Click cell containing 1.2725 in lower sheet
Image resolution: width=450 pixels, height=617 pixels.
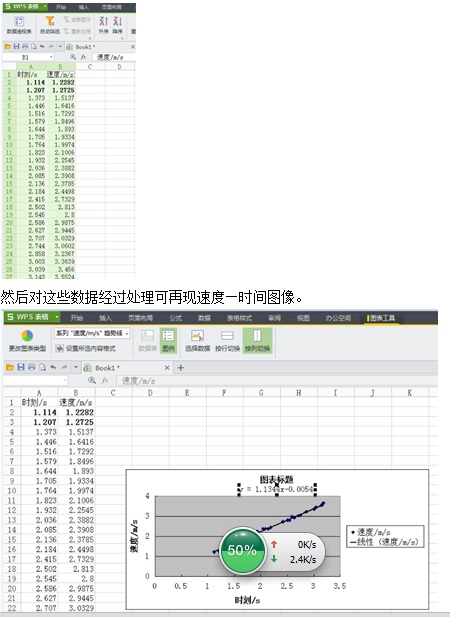pyautogui.click(x=76, y=422)
